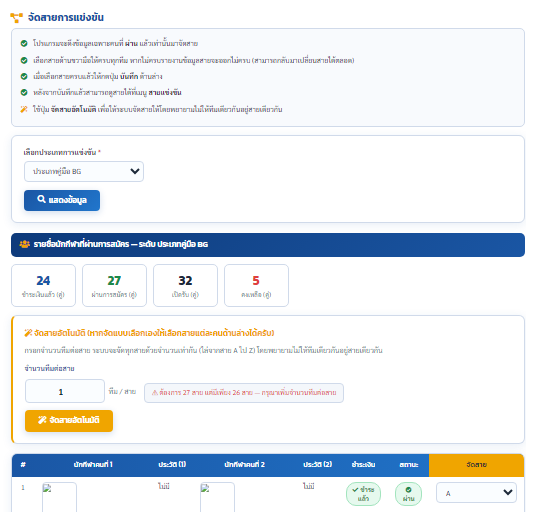The image size is (535, 512).
Task: Click the teams per group number field
Action: coord(65,391)
